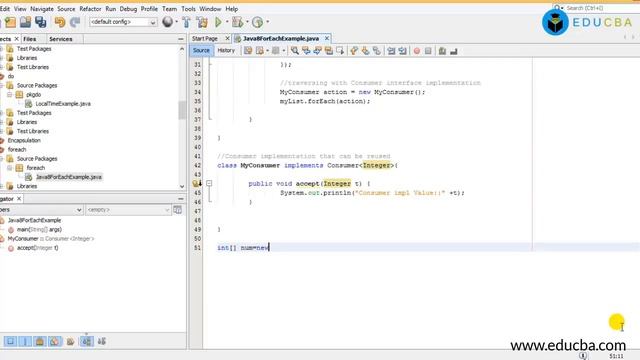
Task: Open the Navigate menu
Action: click(42, 9)
